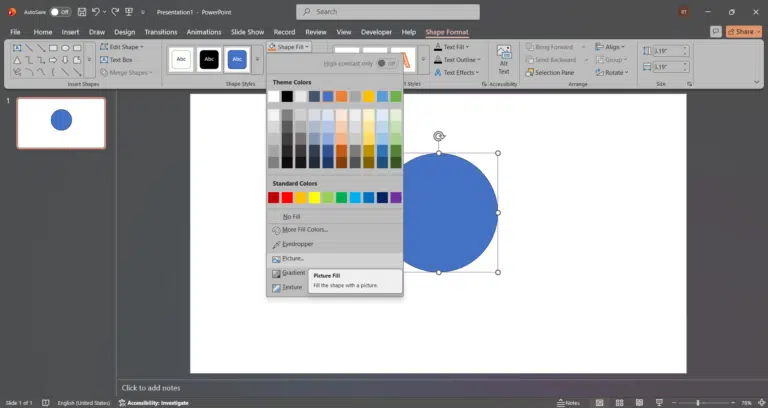This screenshot has width=768, height=408.
Task: Select the green theme color swatch
Action: (396, 96)
